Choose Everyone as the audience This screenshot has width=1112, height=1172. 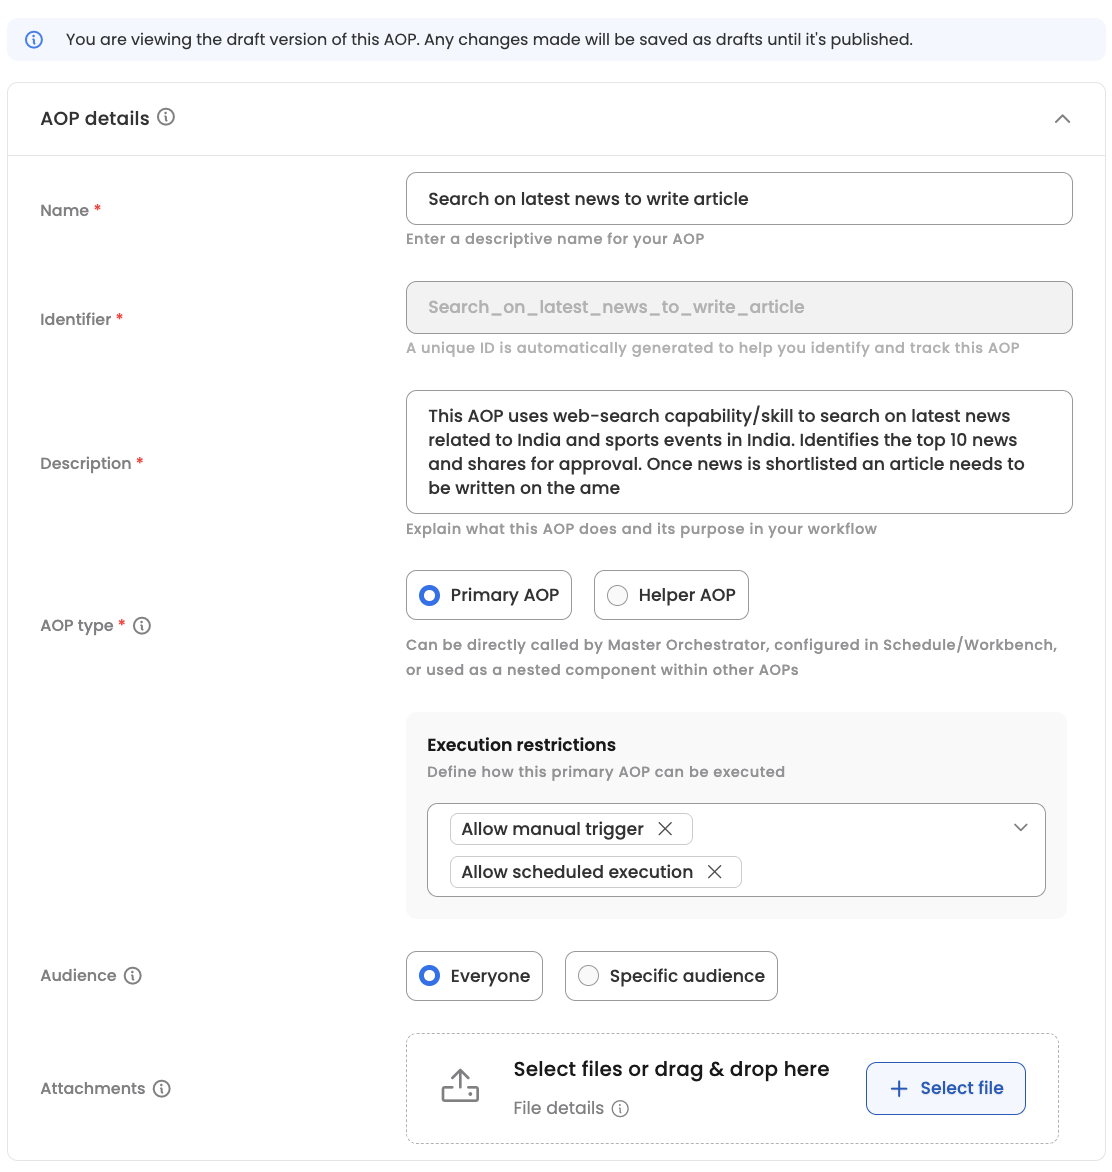tap(430, 976)
